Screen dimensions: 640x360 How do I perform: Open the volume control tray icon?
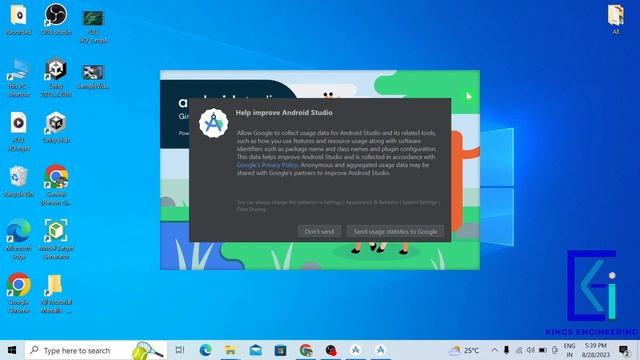coord(531,350)
